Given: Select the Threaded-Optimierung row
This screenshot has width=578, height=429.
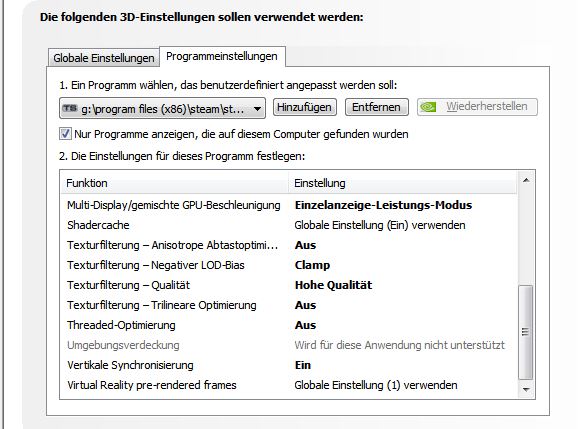Looking at the screenshot, I should coord(289,325).
